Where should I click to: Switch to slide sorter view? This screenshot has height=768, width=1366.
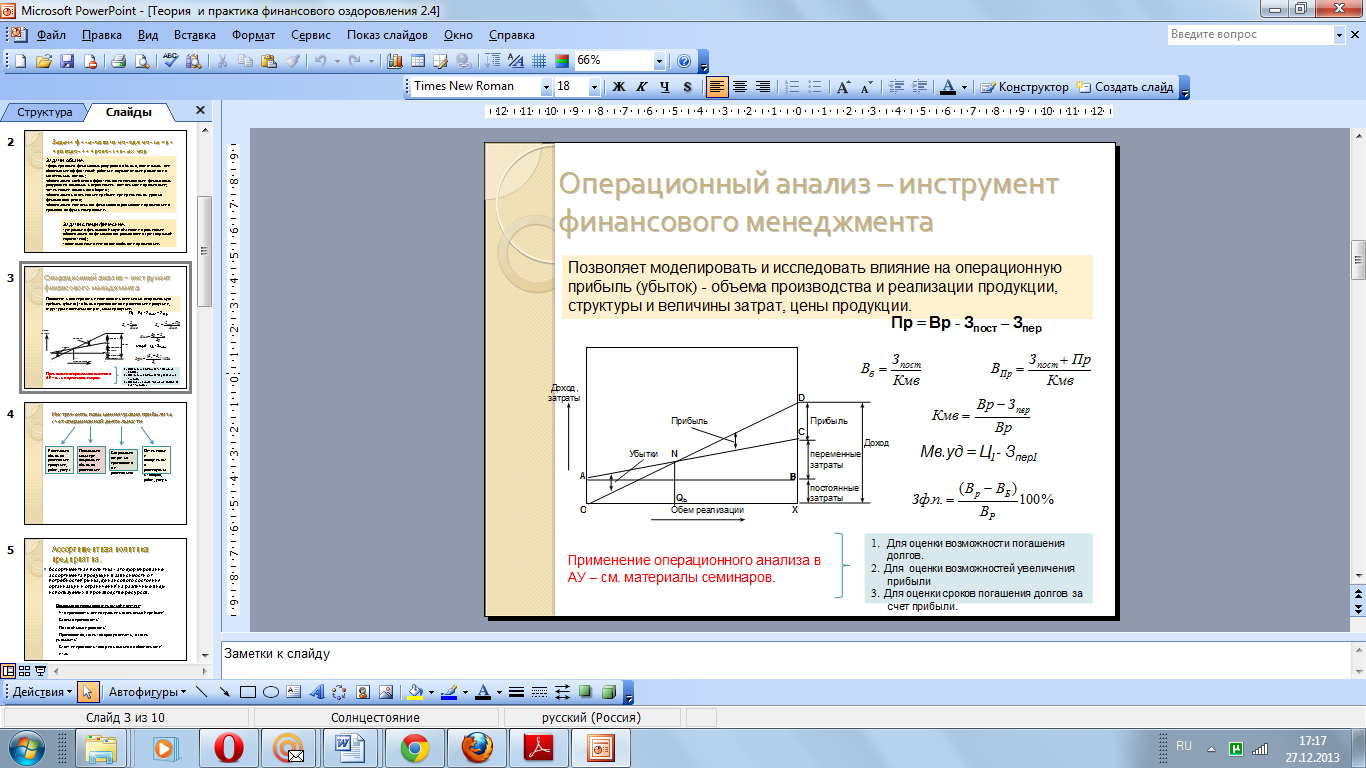[x=24, y=671]
